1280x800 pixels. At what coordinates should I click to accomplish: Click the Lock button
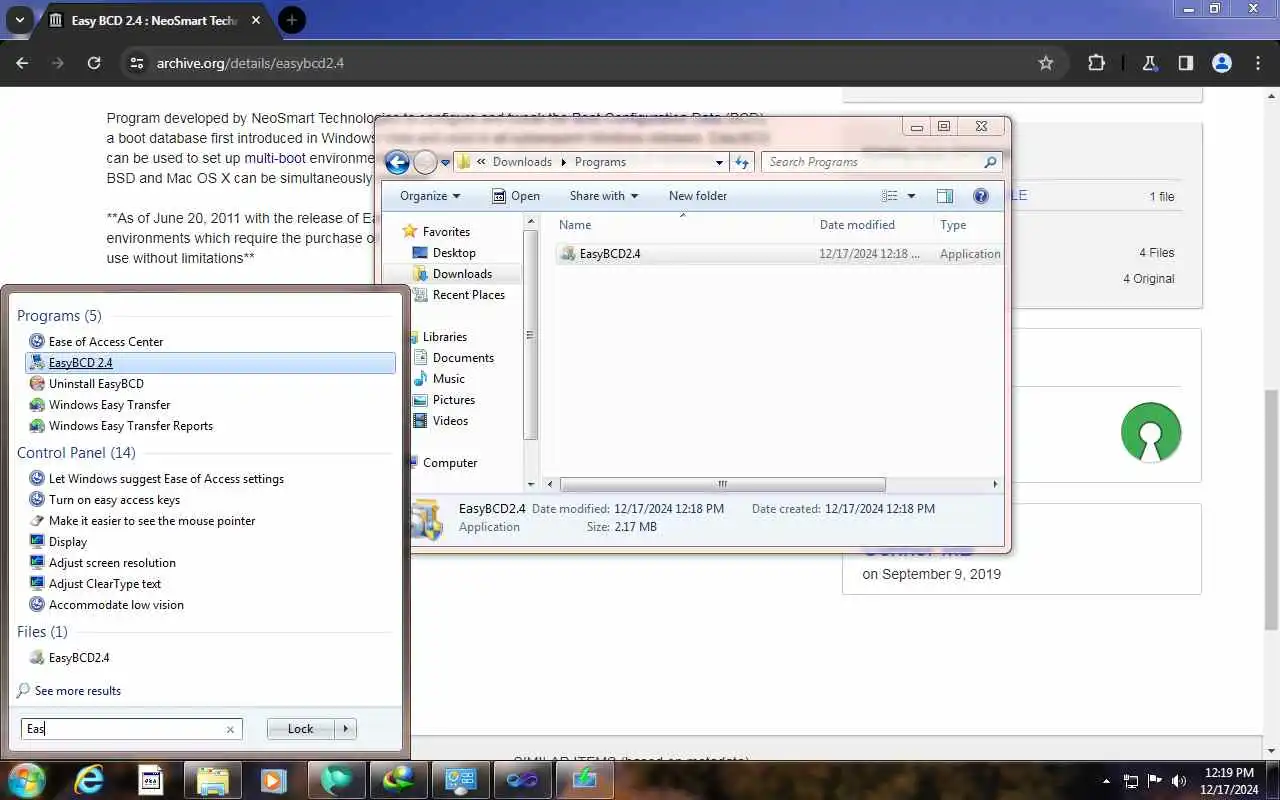tap(300, 729)
